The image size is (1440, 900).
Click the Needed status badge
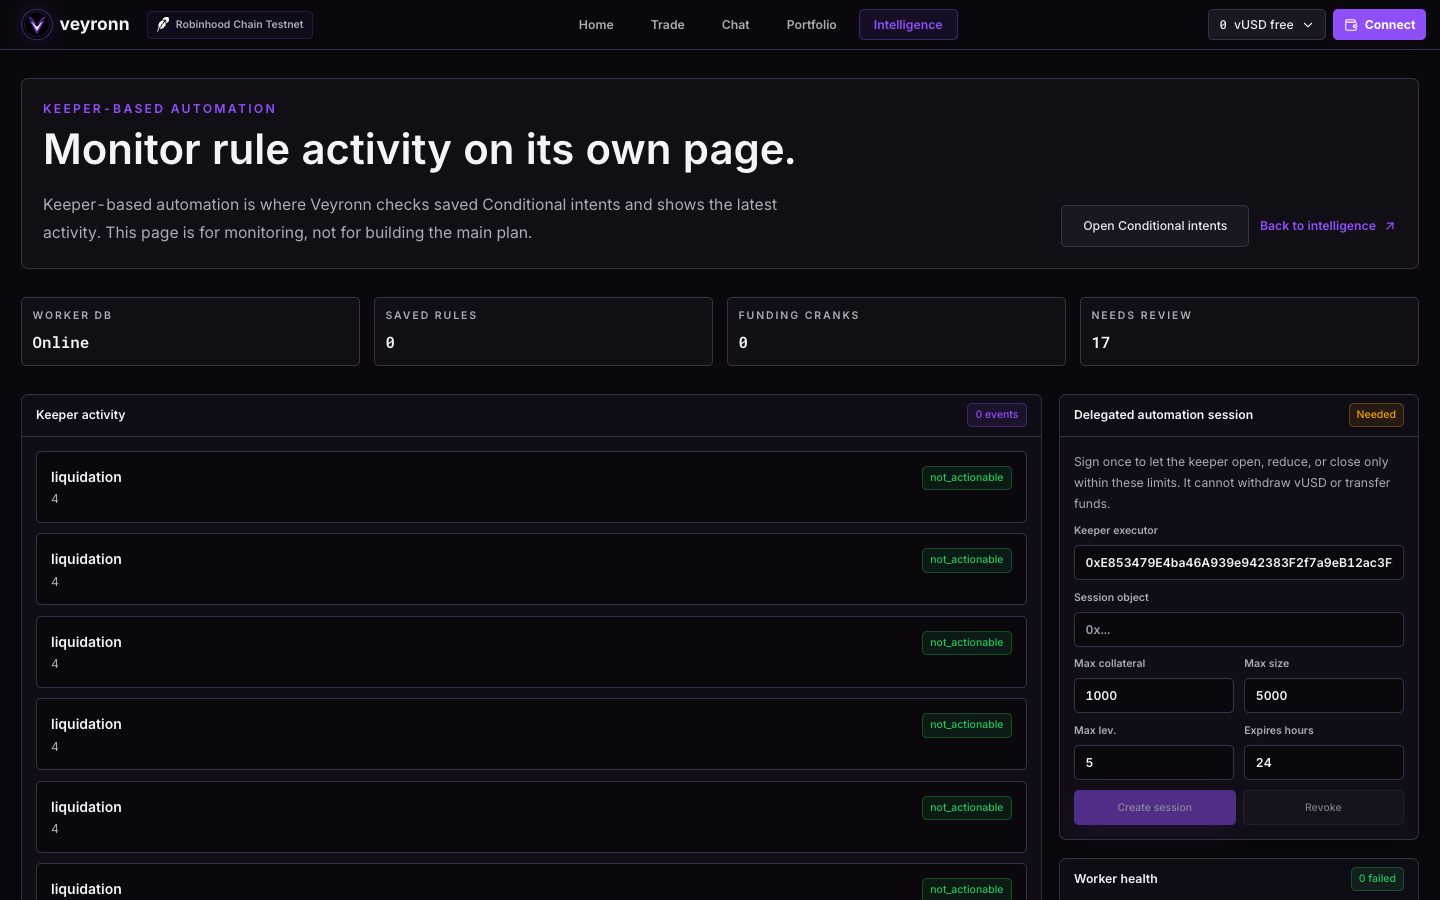point(1376,415)
